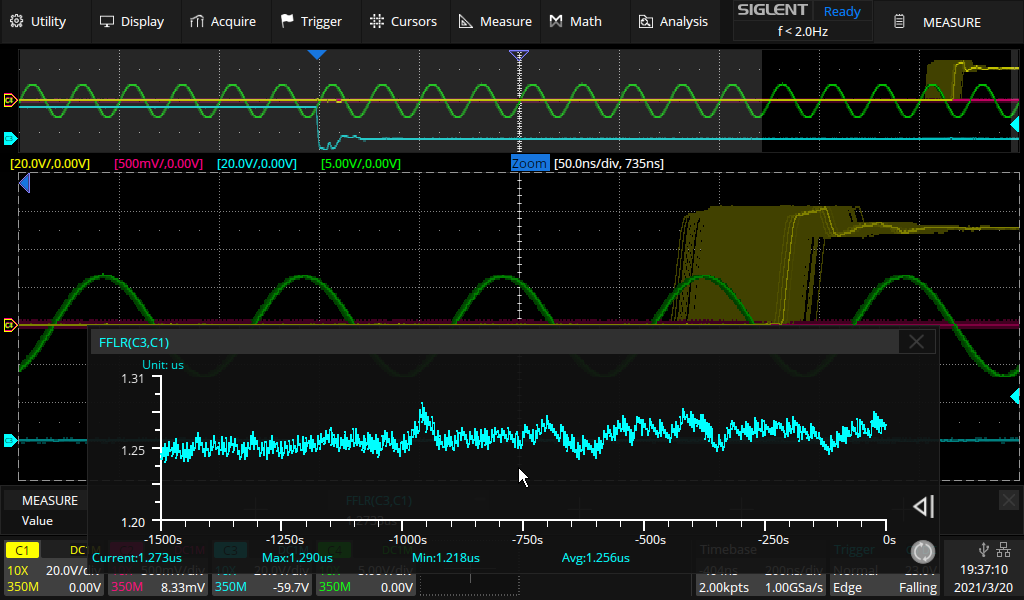Click the MEASURE side panel button

coord(951,22)
